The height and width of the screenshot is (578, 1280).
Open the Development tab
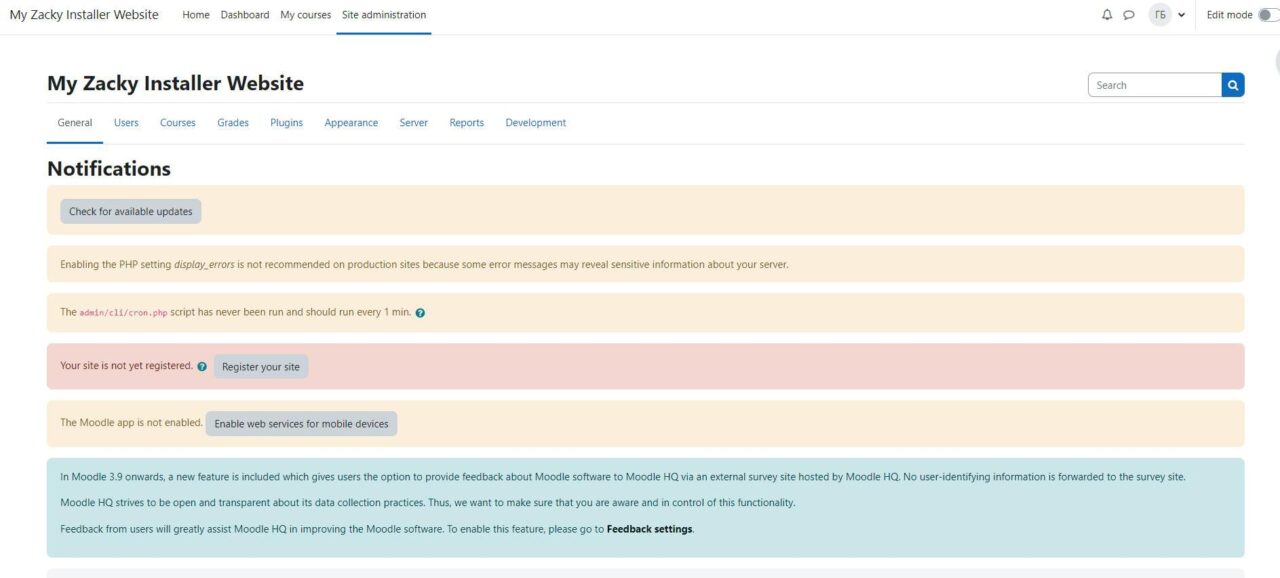(x=535, y=122)
